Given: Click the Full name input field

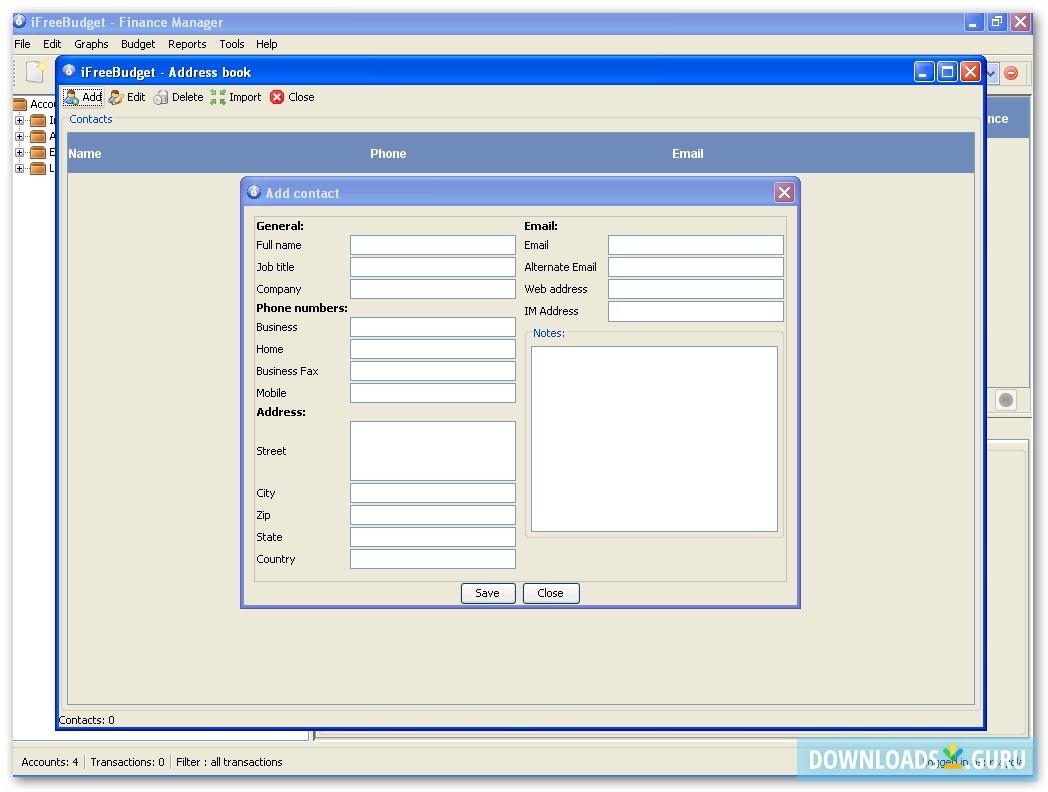Looking at the screenshot, I should tap(432, 245).
